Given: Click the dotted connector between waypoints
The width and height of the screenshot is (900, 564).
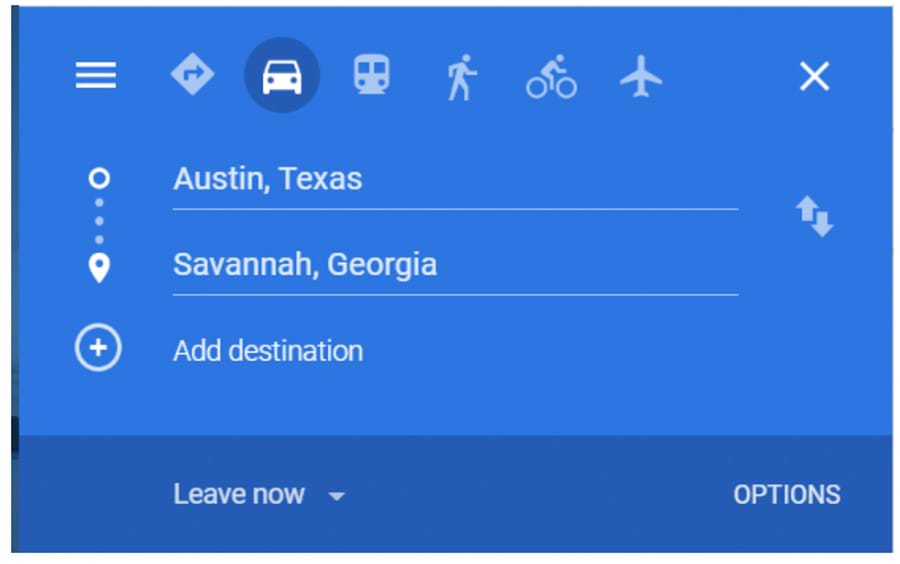Looking at the screenshot, I should [99, 224].
